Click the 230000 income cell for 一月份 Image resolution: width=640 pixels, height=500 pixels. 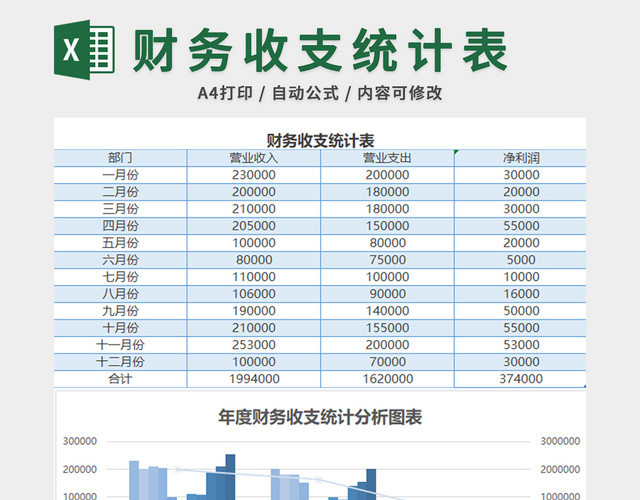253,175
